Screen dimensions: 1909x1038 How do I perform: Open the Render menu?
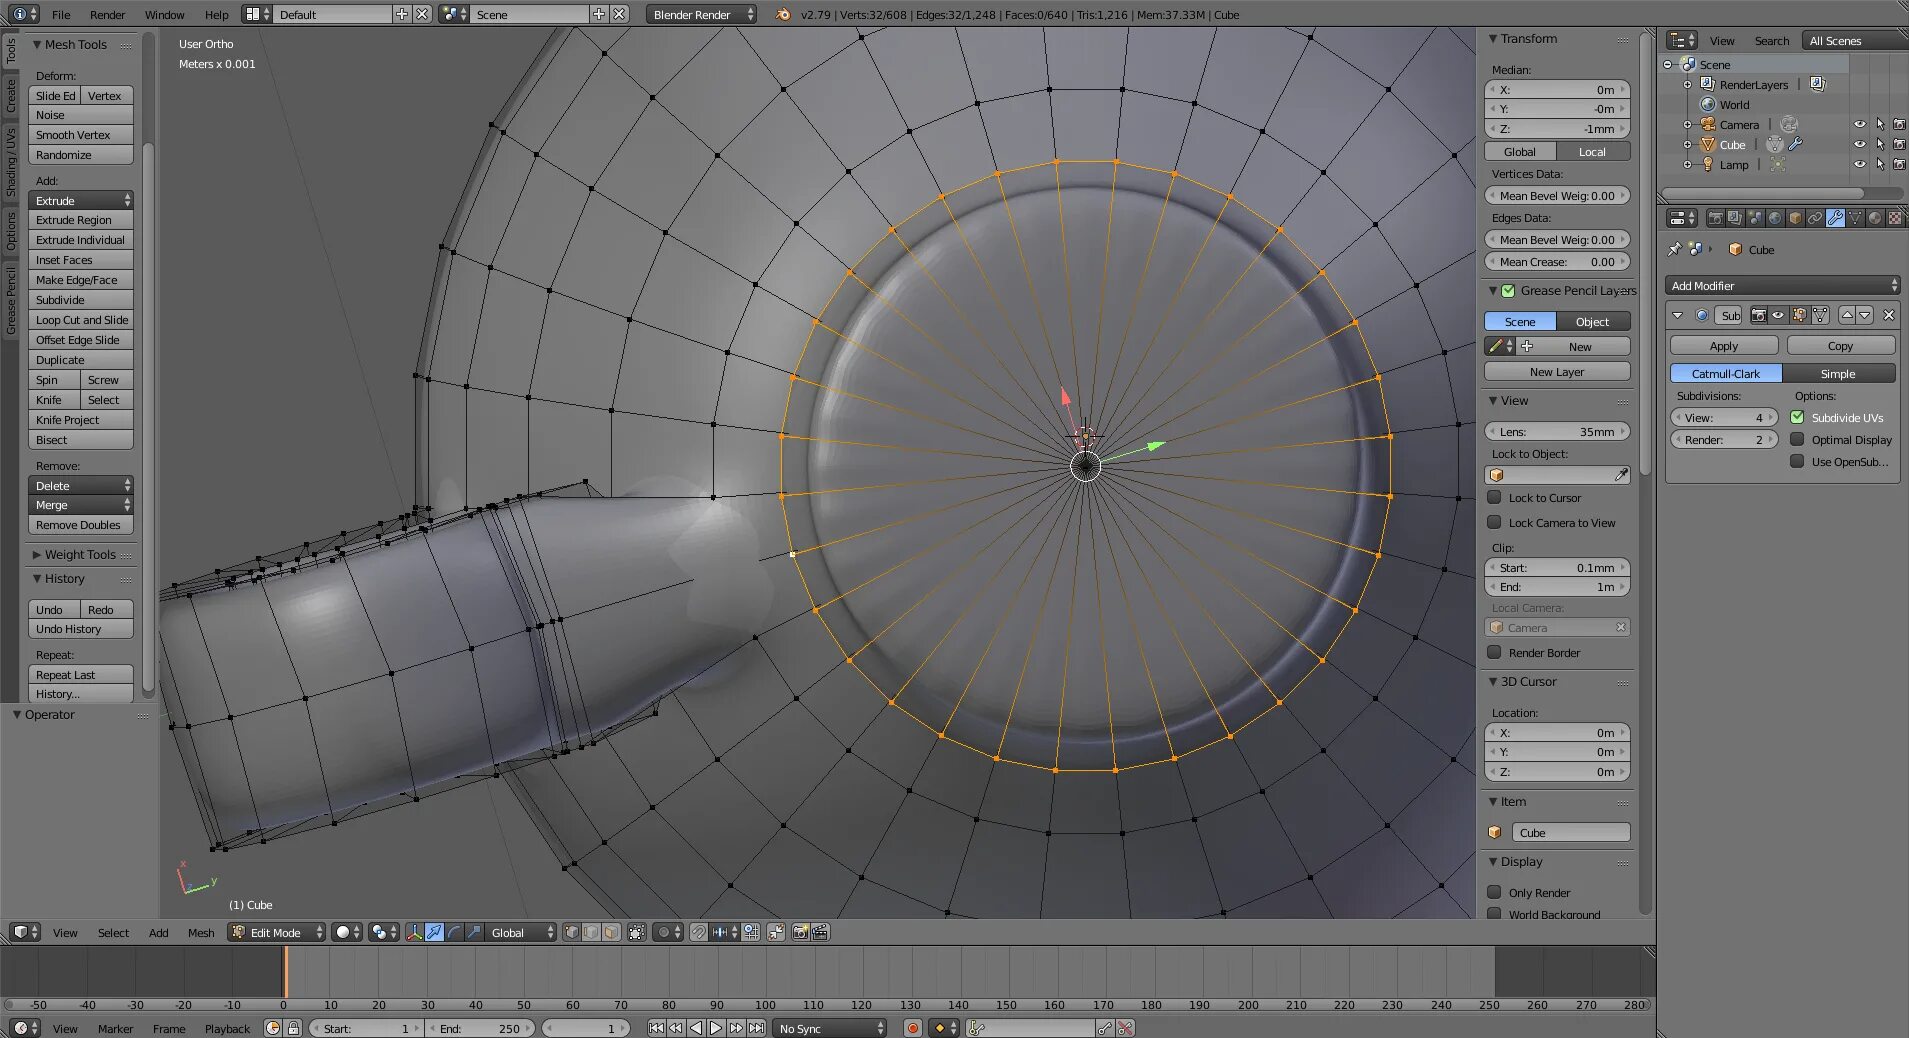tap(107, 14)
